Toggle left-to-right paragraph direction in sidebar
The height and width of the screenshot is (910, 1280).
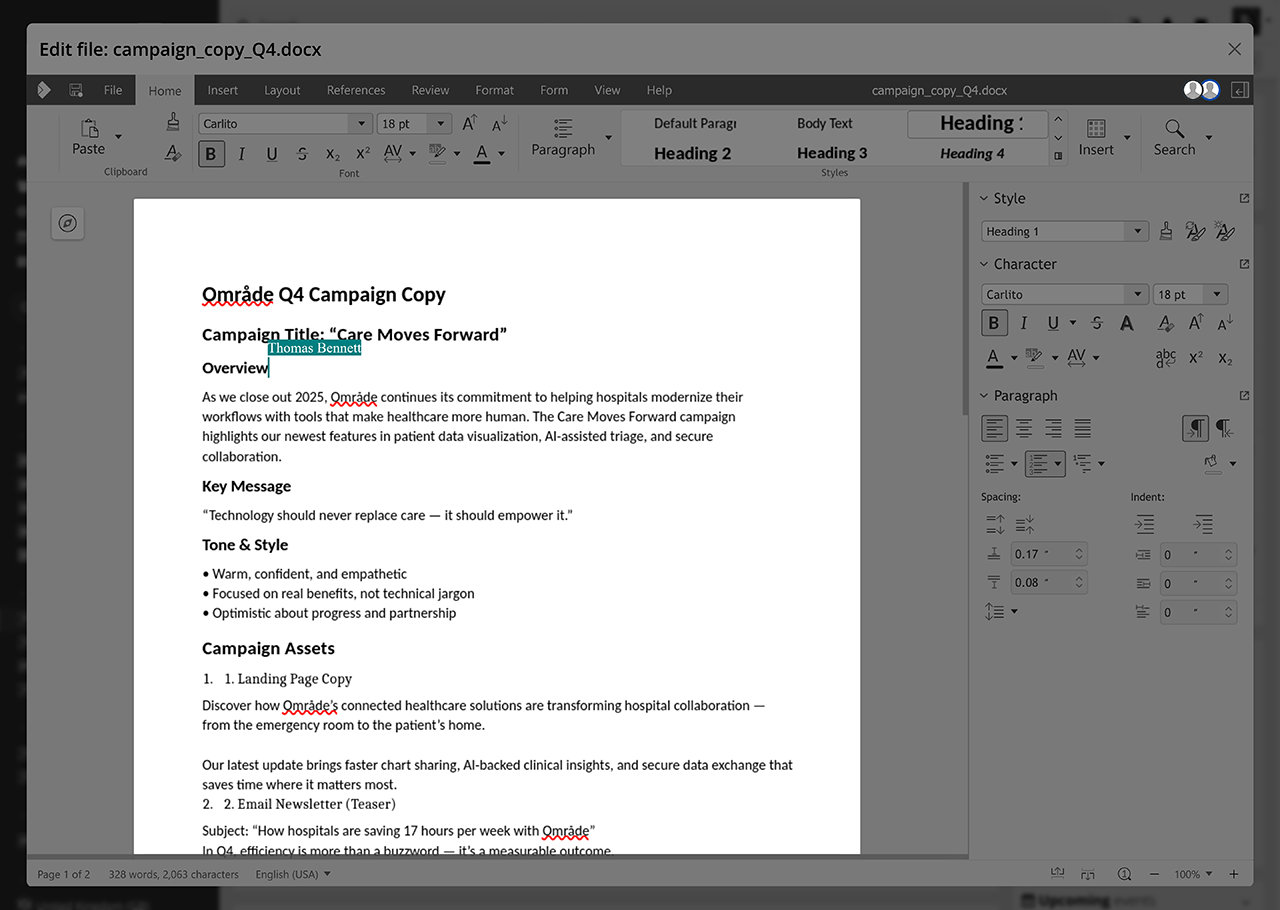[x=1195, y=428]
